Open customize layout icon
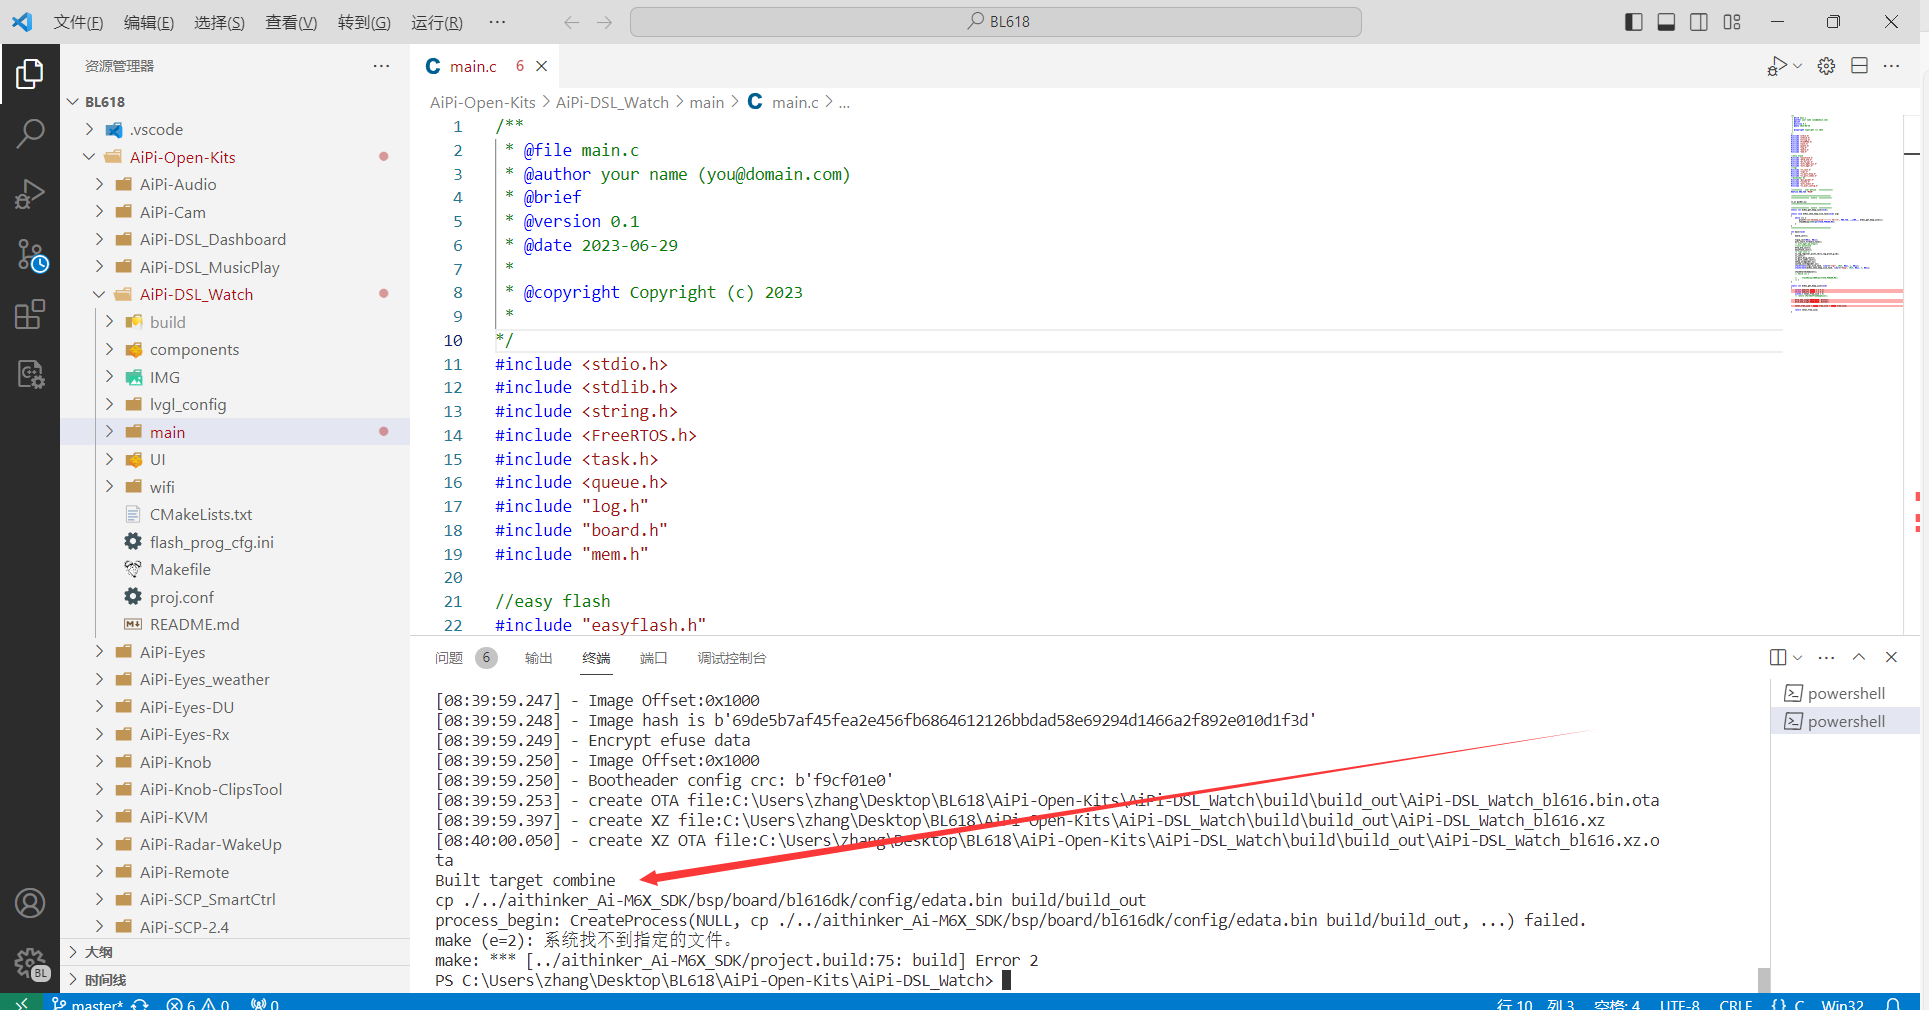This screenshot has height=1010, width=1929. 1732,22
